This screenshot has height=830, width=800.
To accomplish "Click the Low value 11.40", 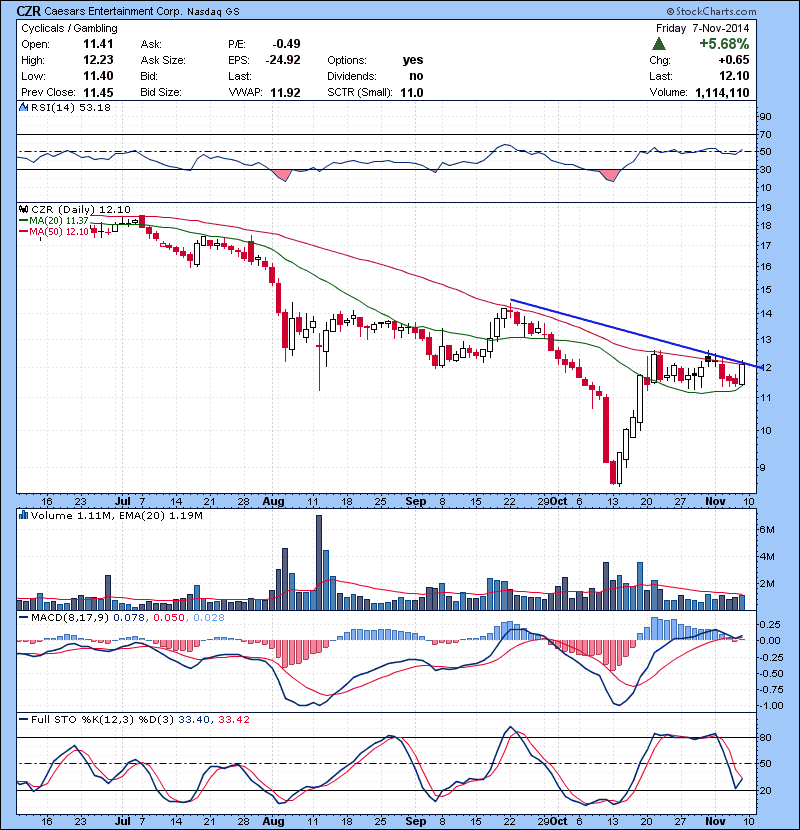I will [x=98, y=76].
